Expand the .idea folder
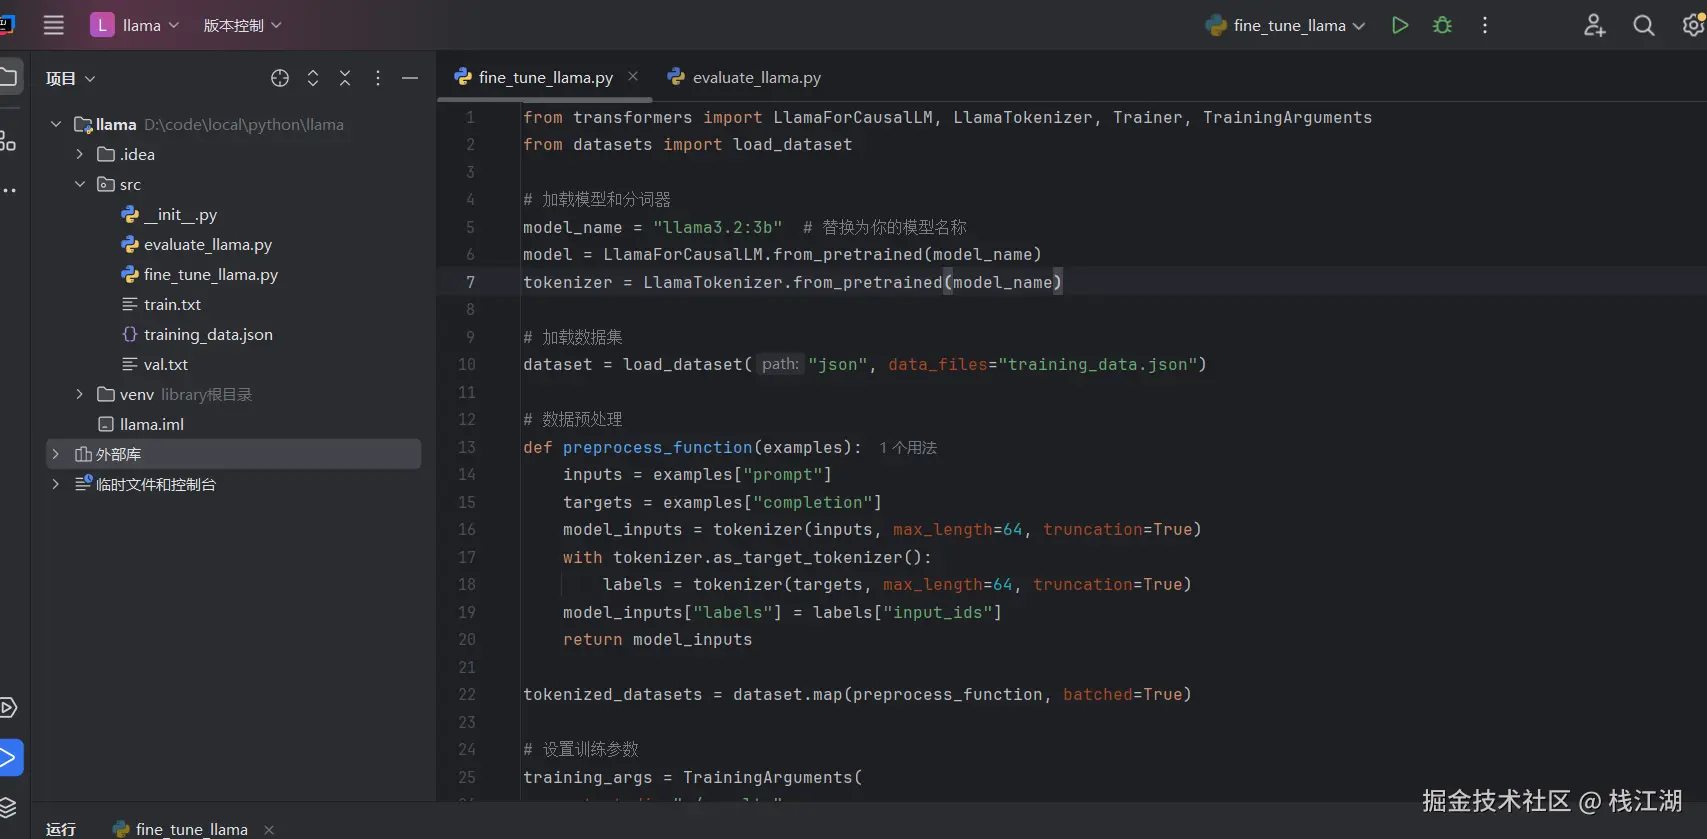This screenshot has width=1707, height=839. (80, 154)
